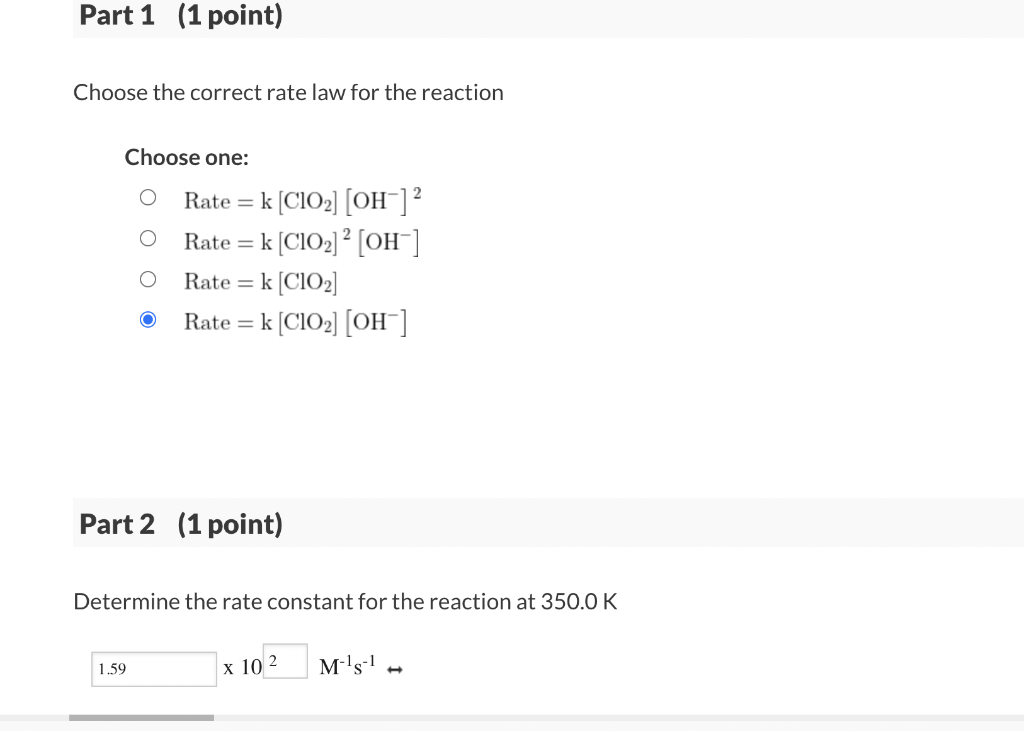Change the power of 10 exponent field

click(284, 660)
